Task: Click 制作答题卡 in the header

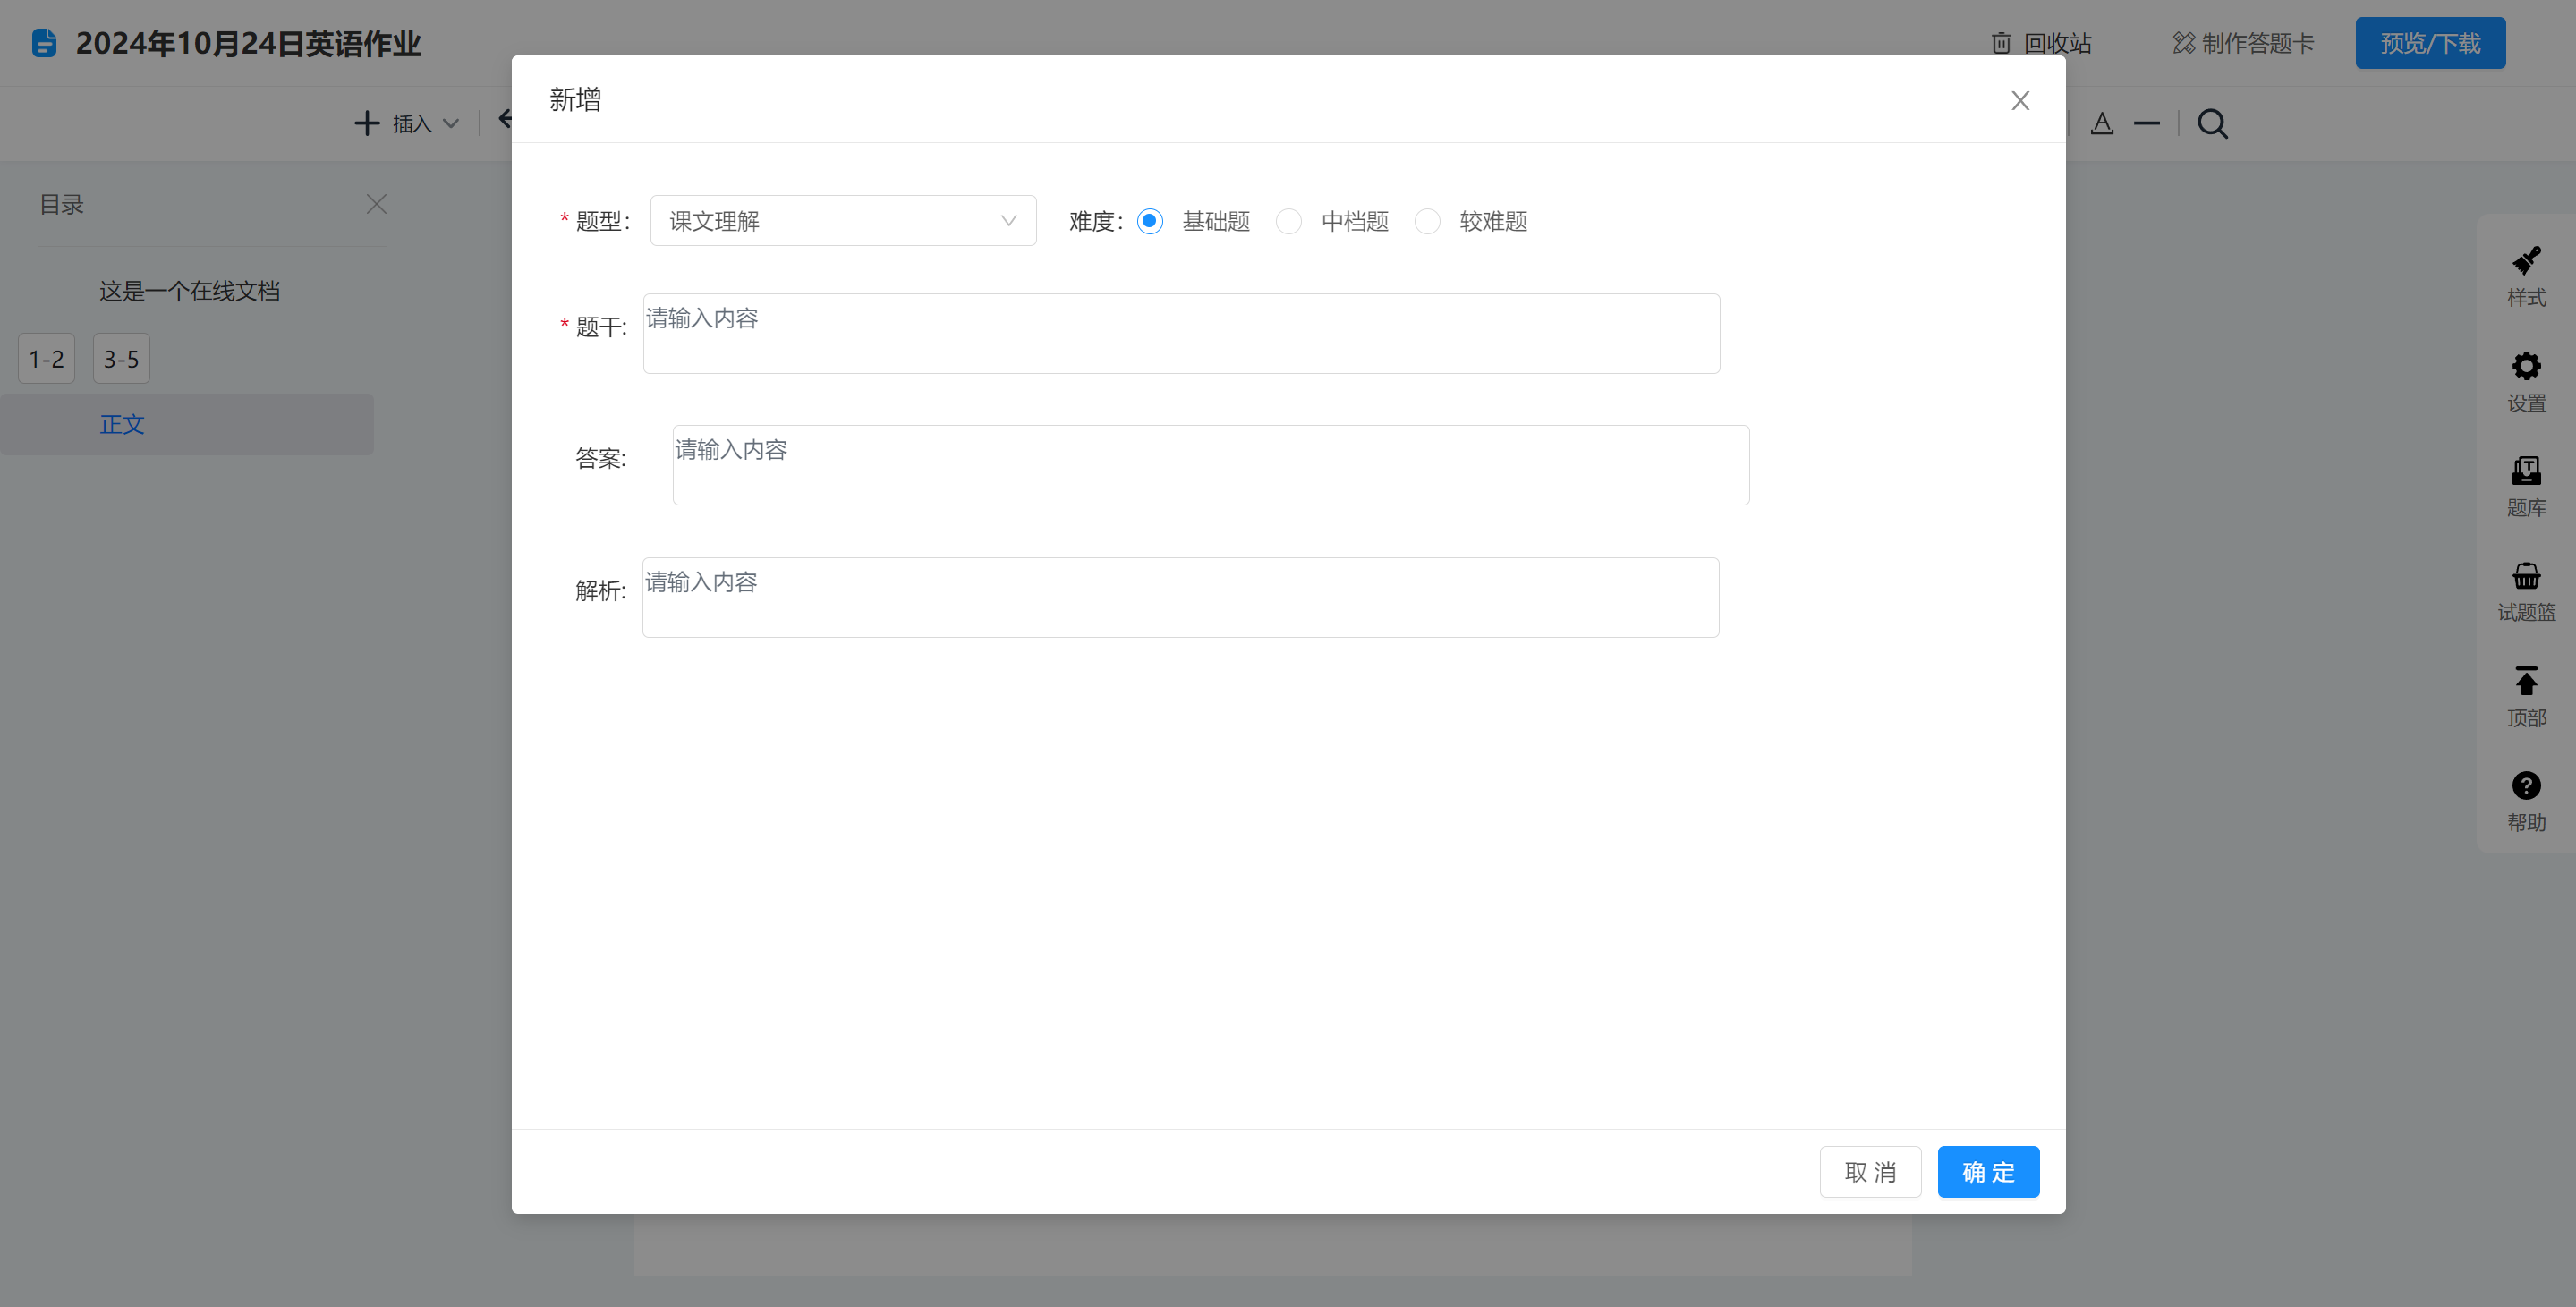Action: click(x=2243, y=43)
